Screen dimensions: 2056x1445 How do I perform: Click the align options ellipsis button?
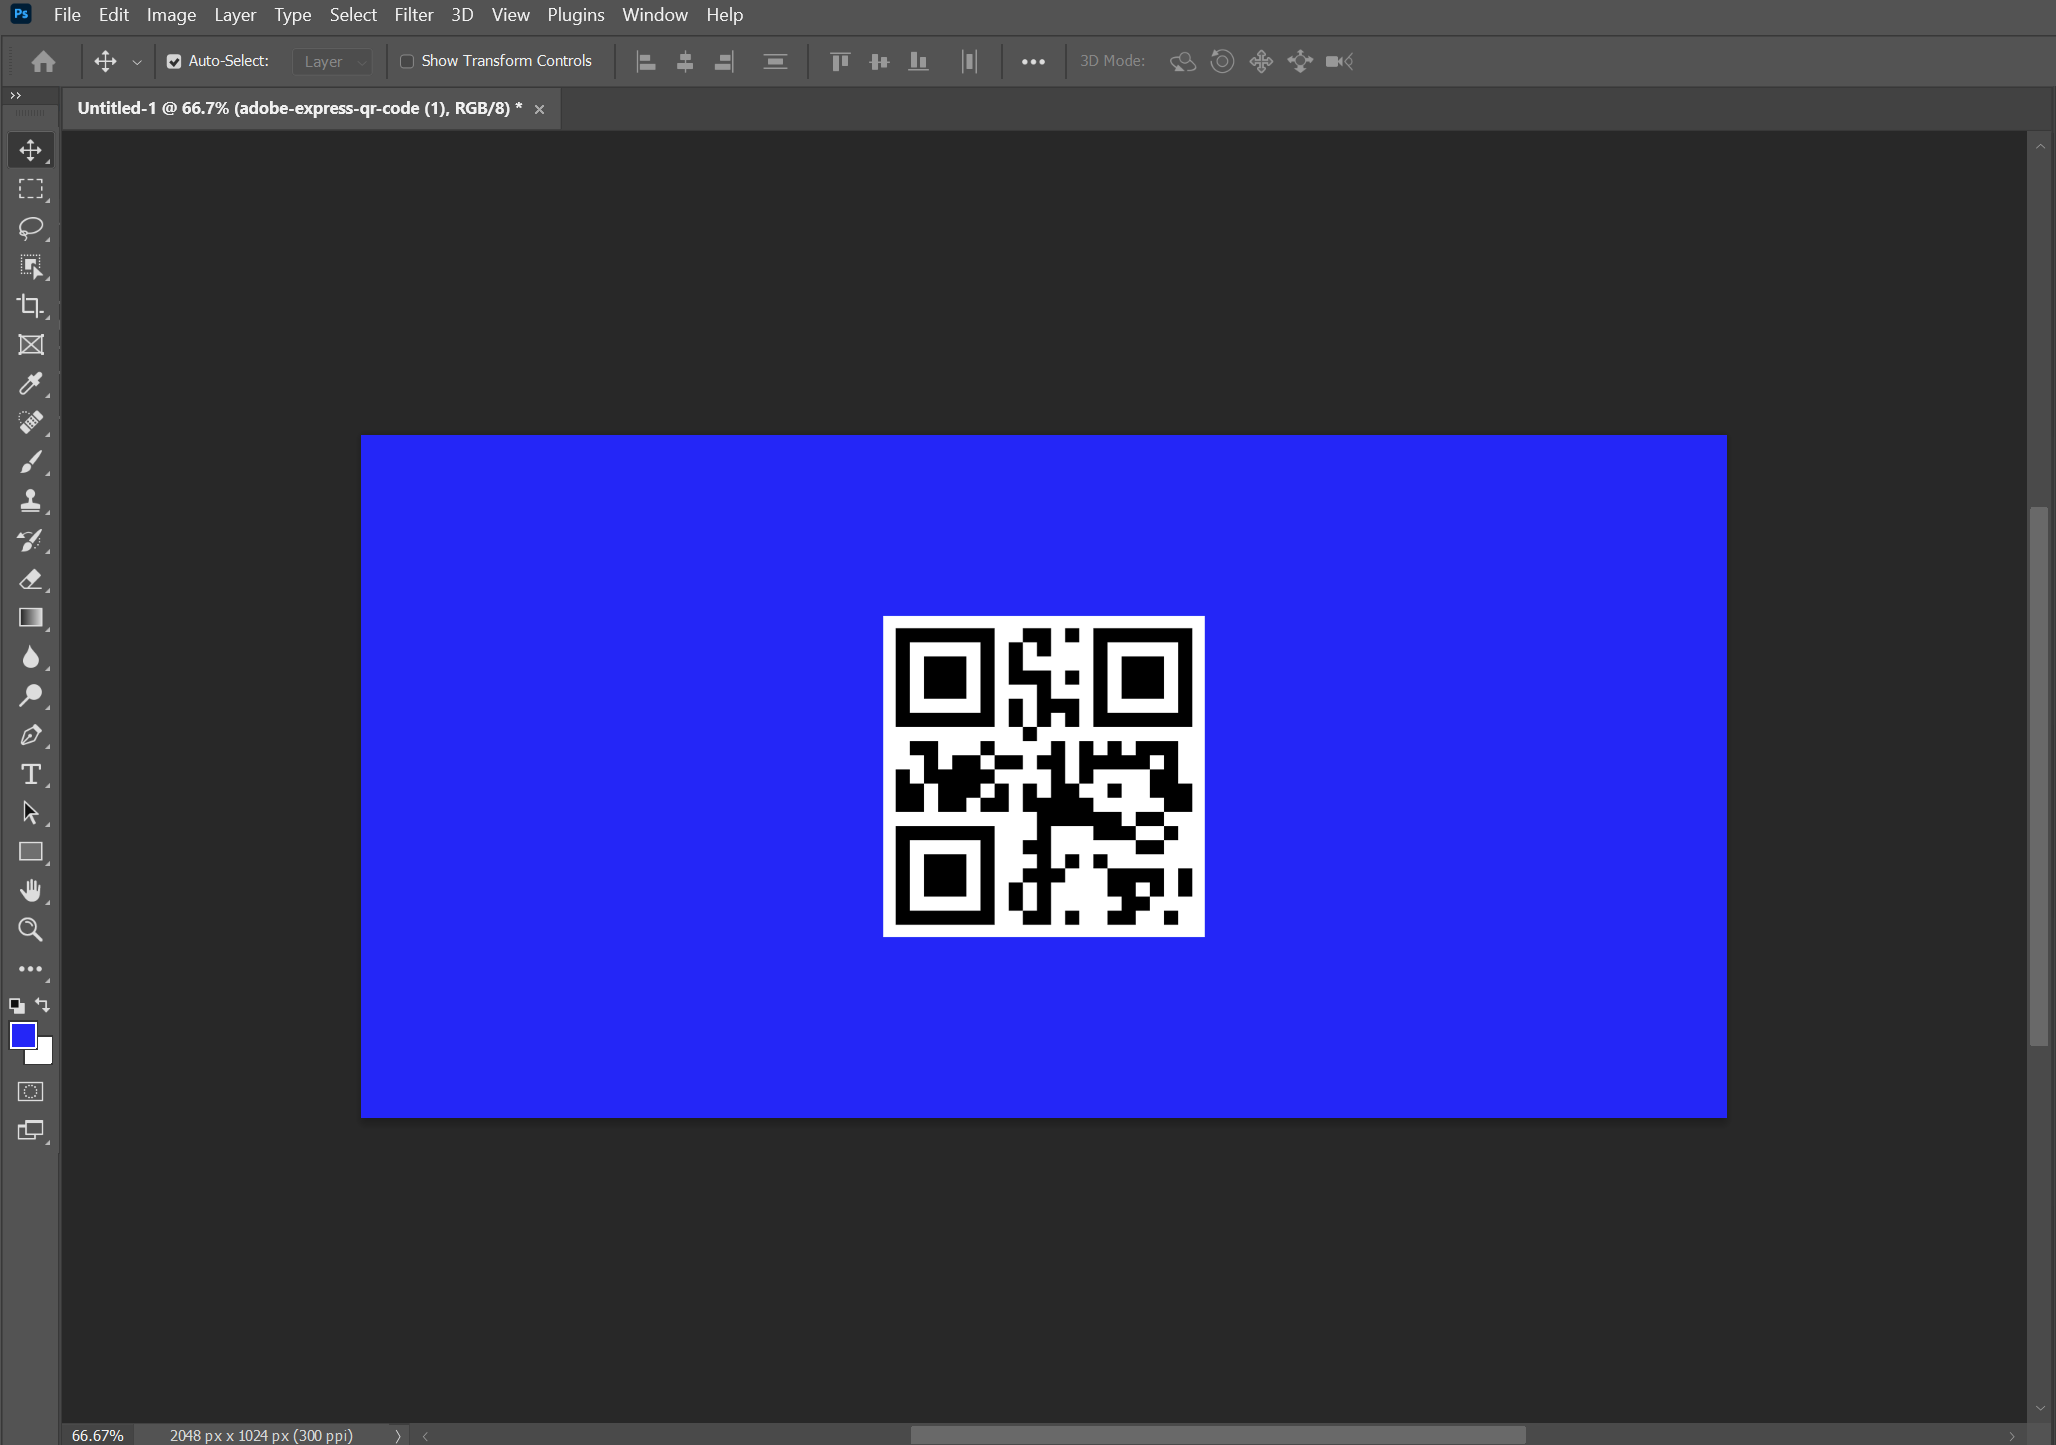coord(1033,62)
